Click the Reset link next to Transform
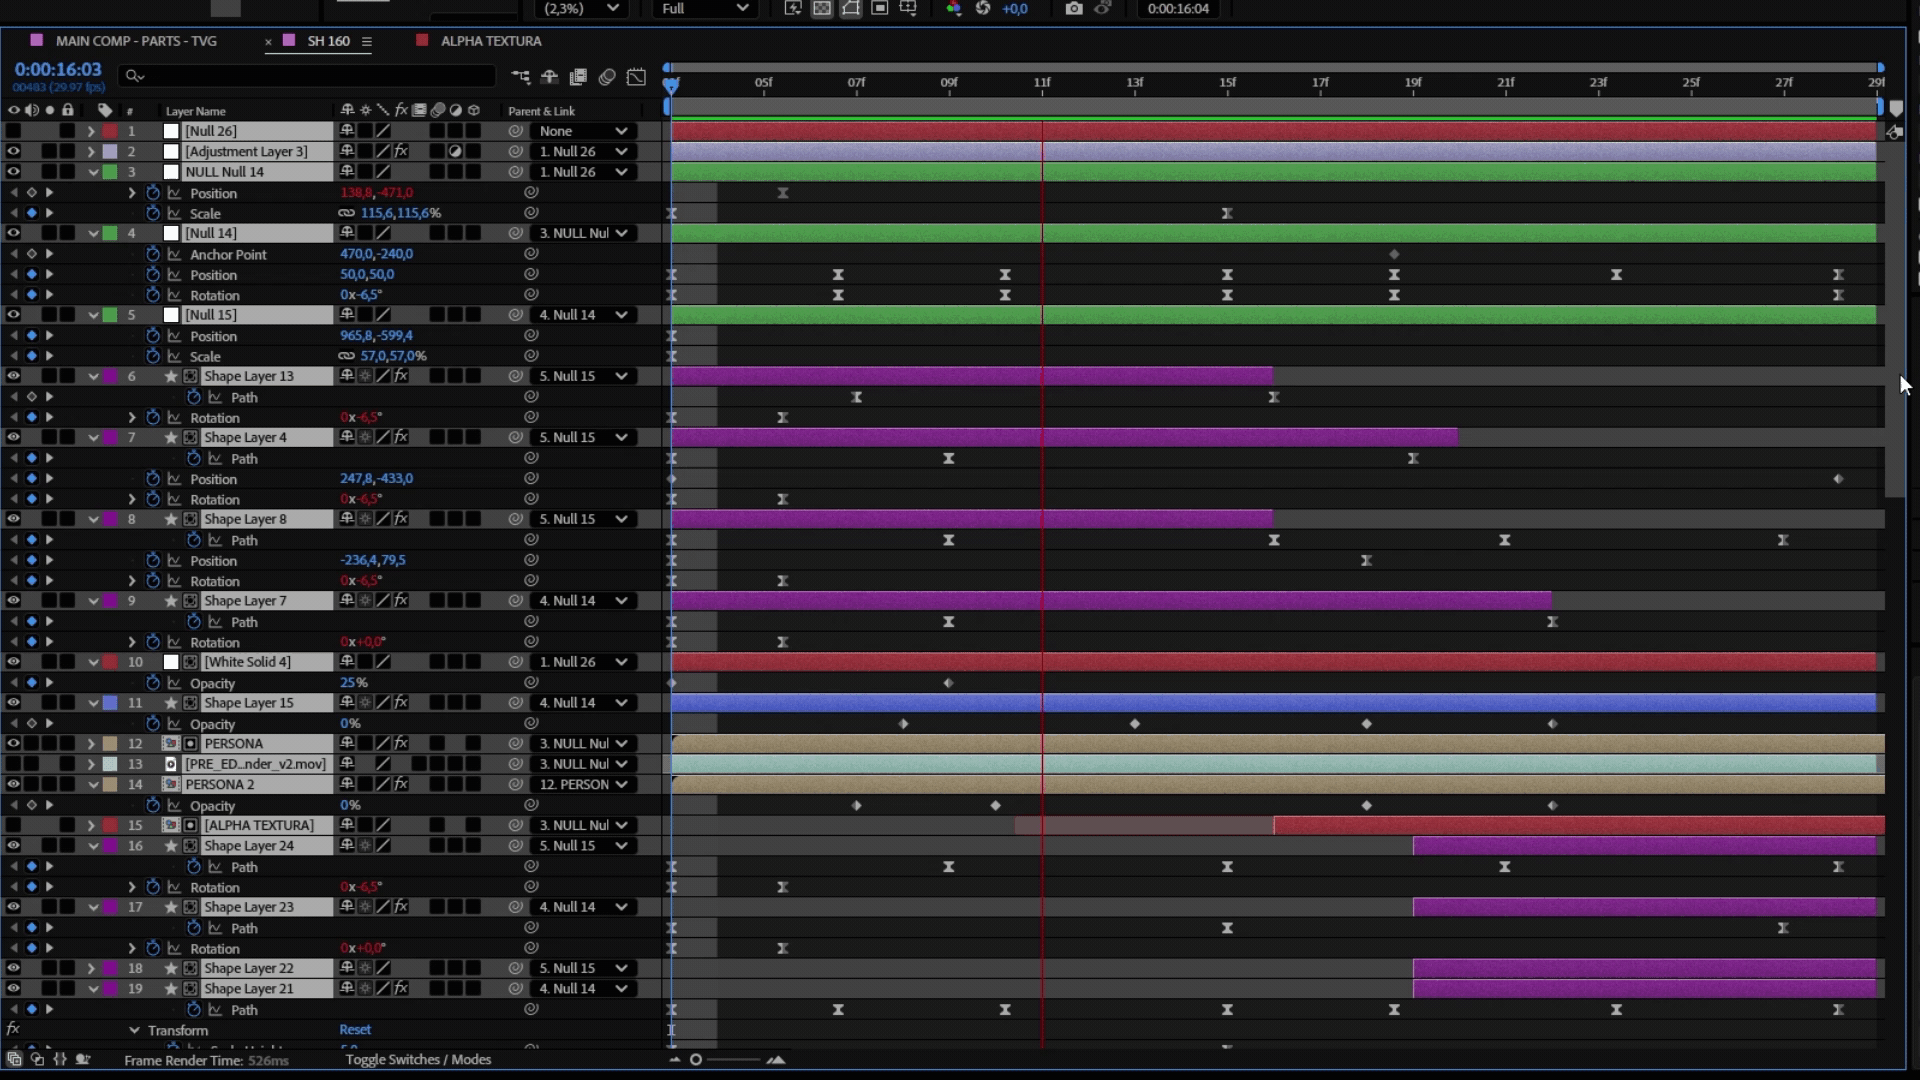Screen dimensions: 1920x1080 pyautogui.click(x=354, y=1029)
